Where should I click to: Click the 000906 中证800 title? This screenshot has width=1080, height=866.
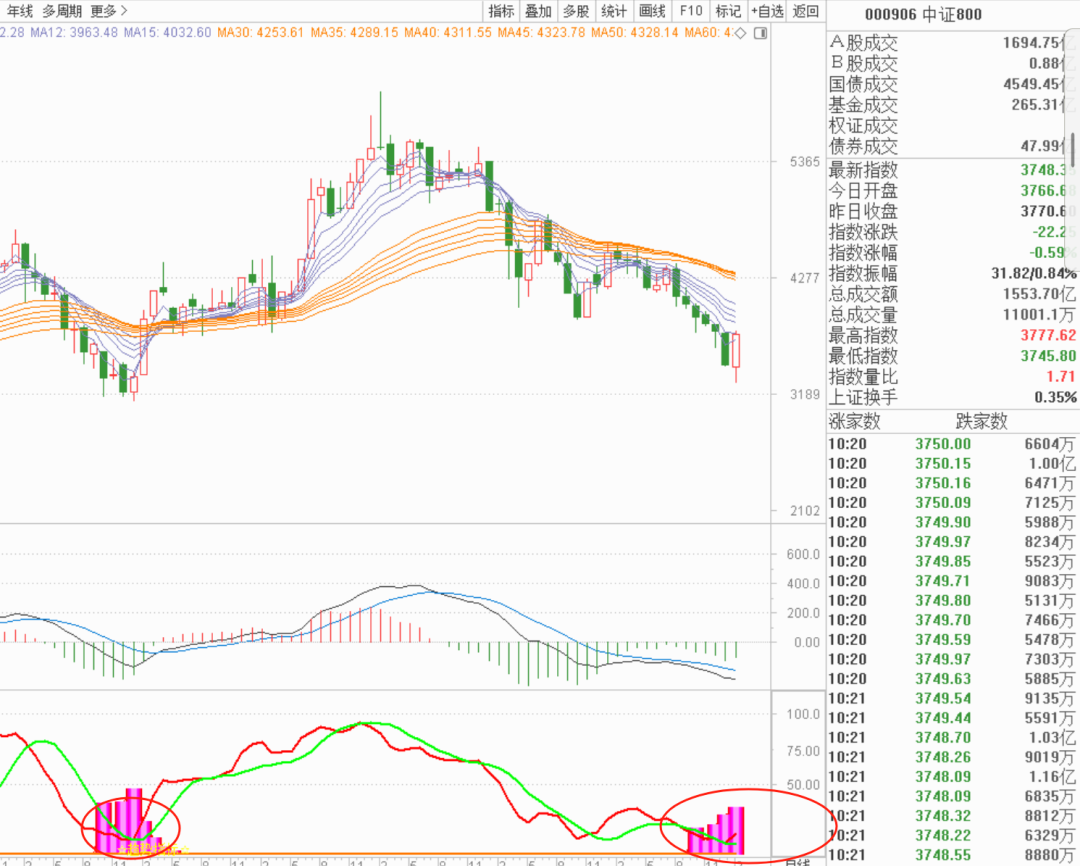pyautogui.click(x=923, y=14)
